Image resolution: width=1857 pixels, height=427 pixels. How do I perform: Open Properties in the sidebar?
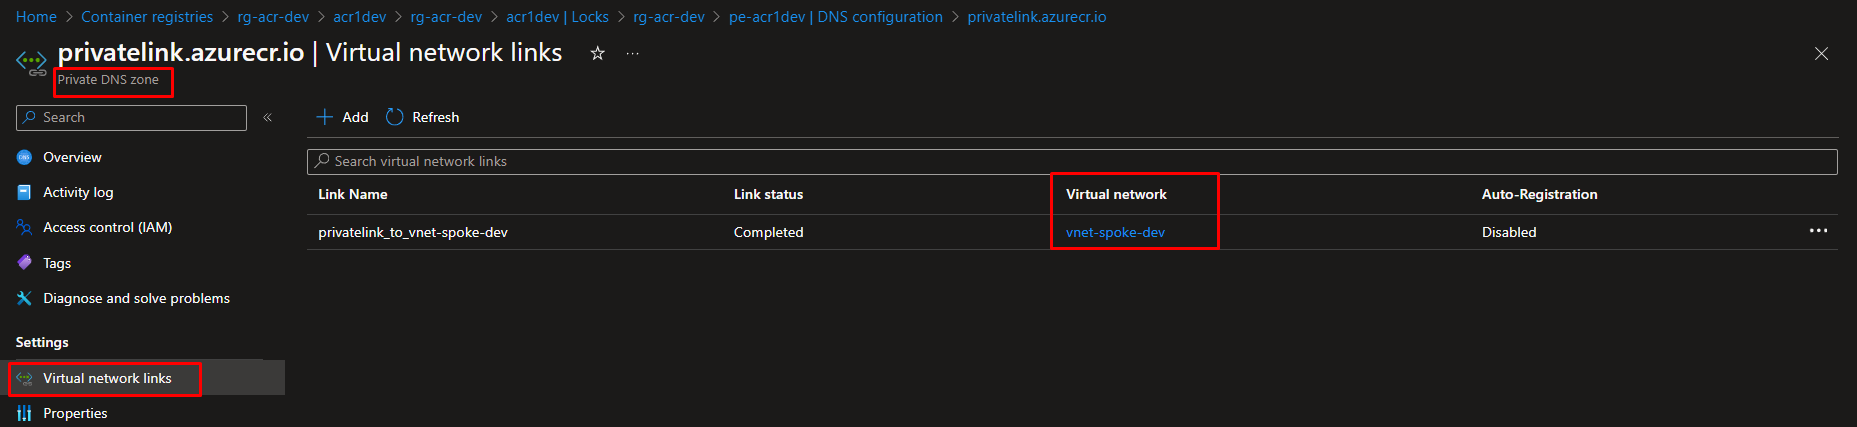pos(75,413)
